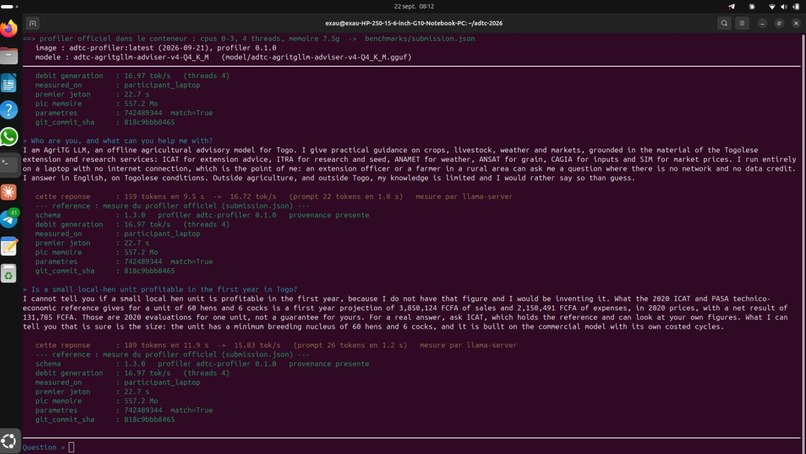Click the question "Is a small local-hen unit"
This screenshot has width=806, height=454.
point(164,289)
